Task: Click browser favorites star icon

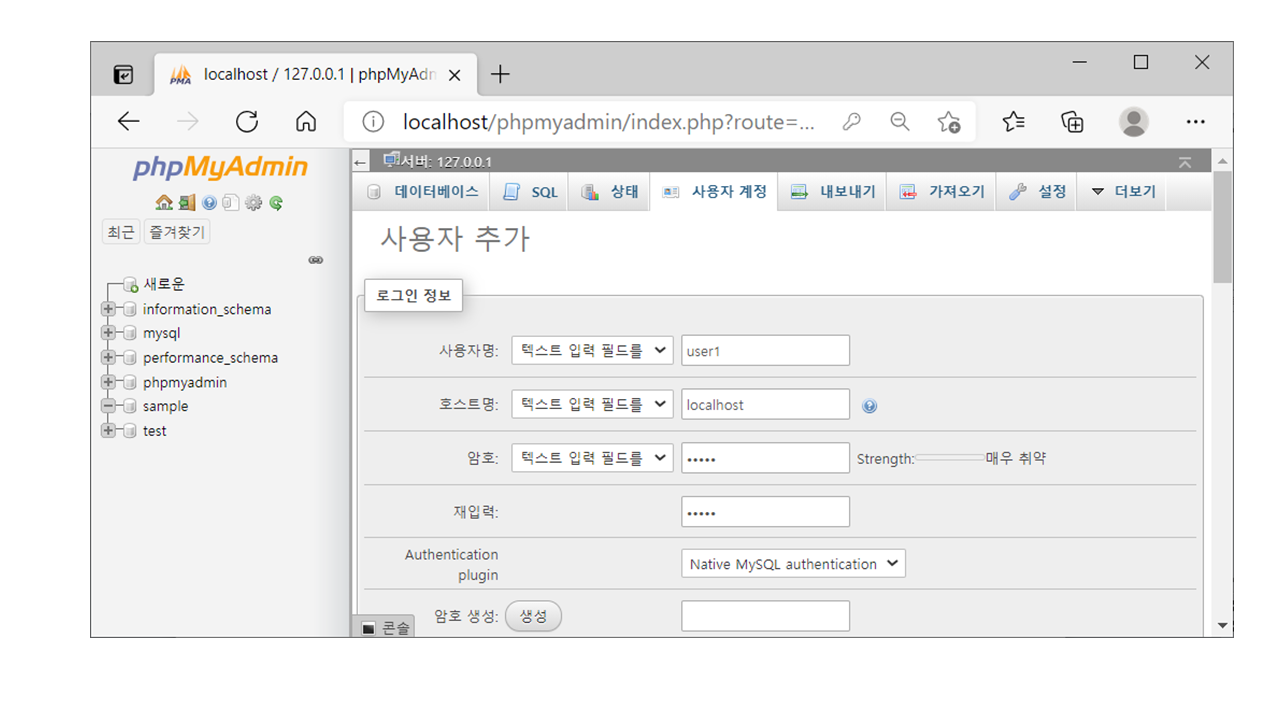Action: pyautogui.click(x=1013, y=122)
